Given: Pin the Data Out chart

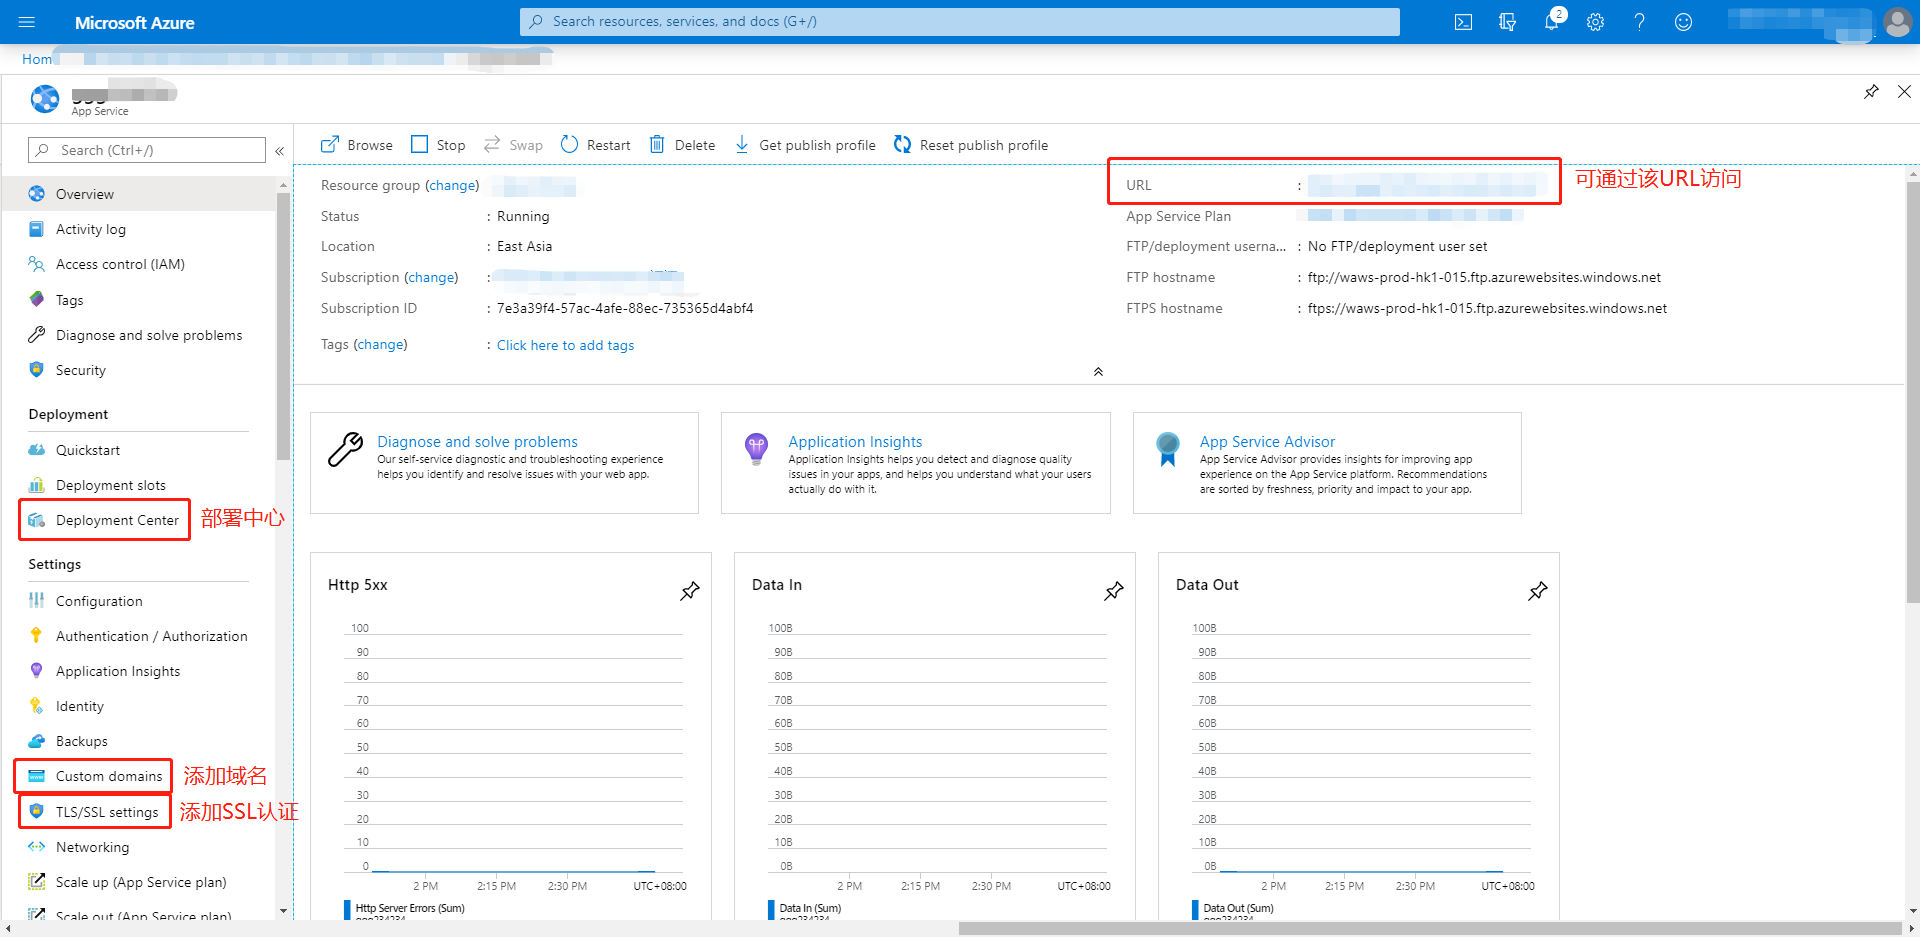Looking at the screenshot, I should (x=1538, y=591).
